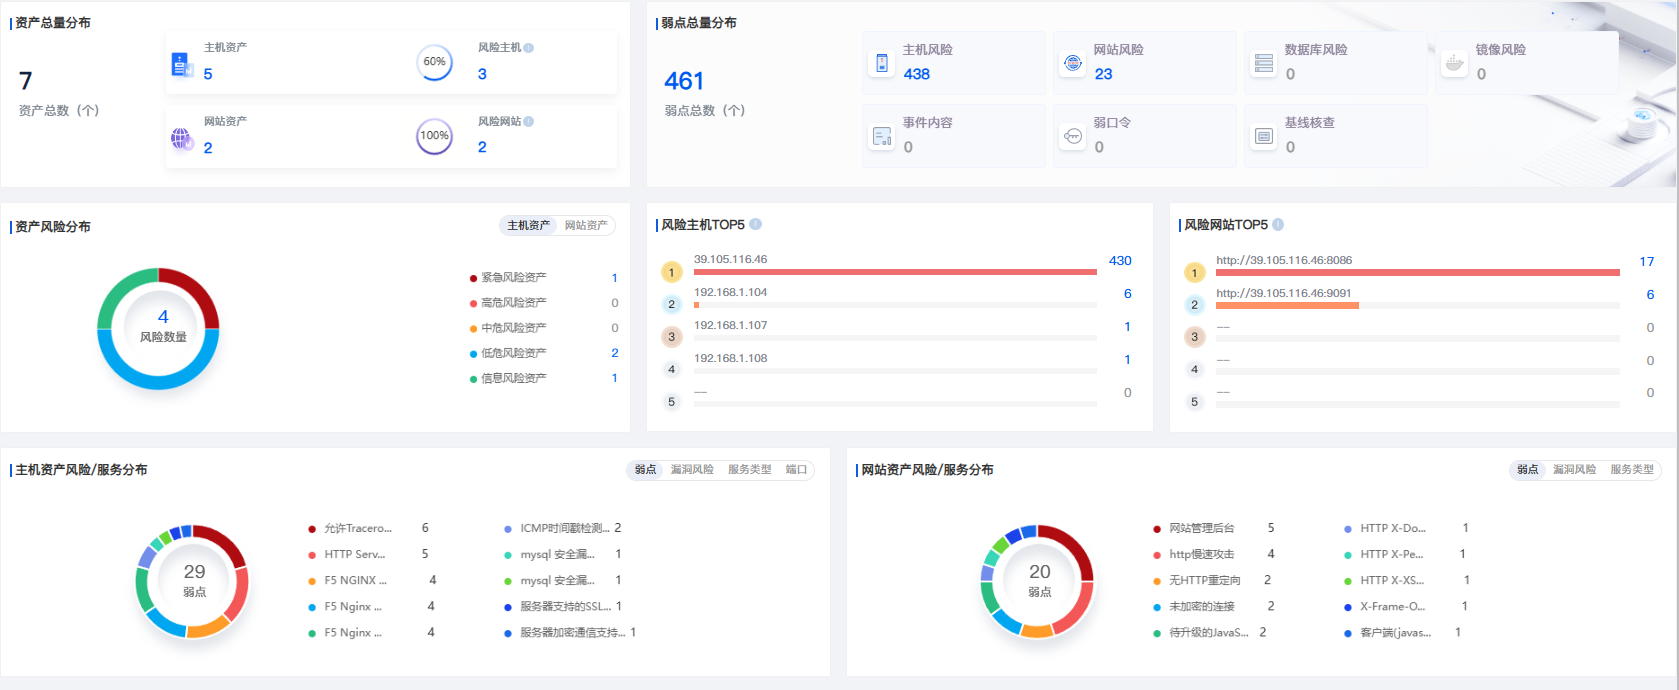Click the host risk (主机风险) icon

[882, 63]
